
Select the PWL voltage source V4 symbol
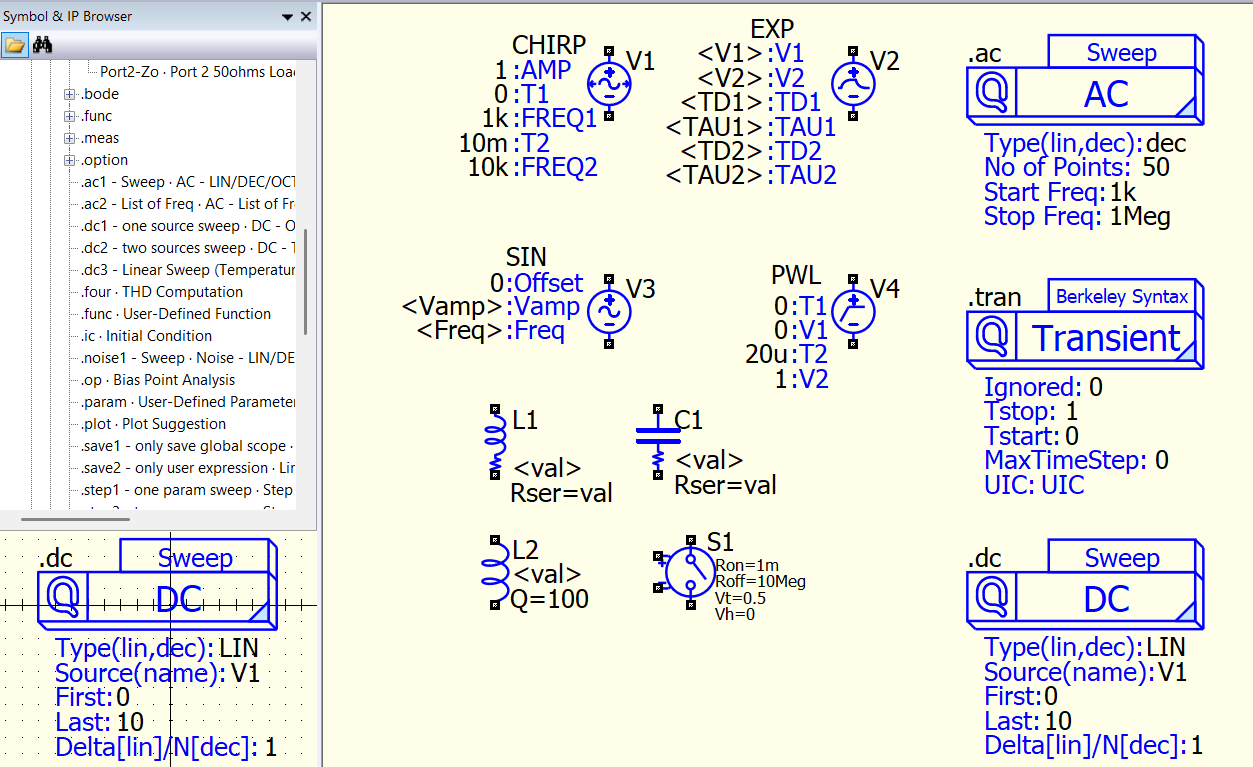(853, 311)
